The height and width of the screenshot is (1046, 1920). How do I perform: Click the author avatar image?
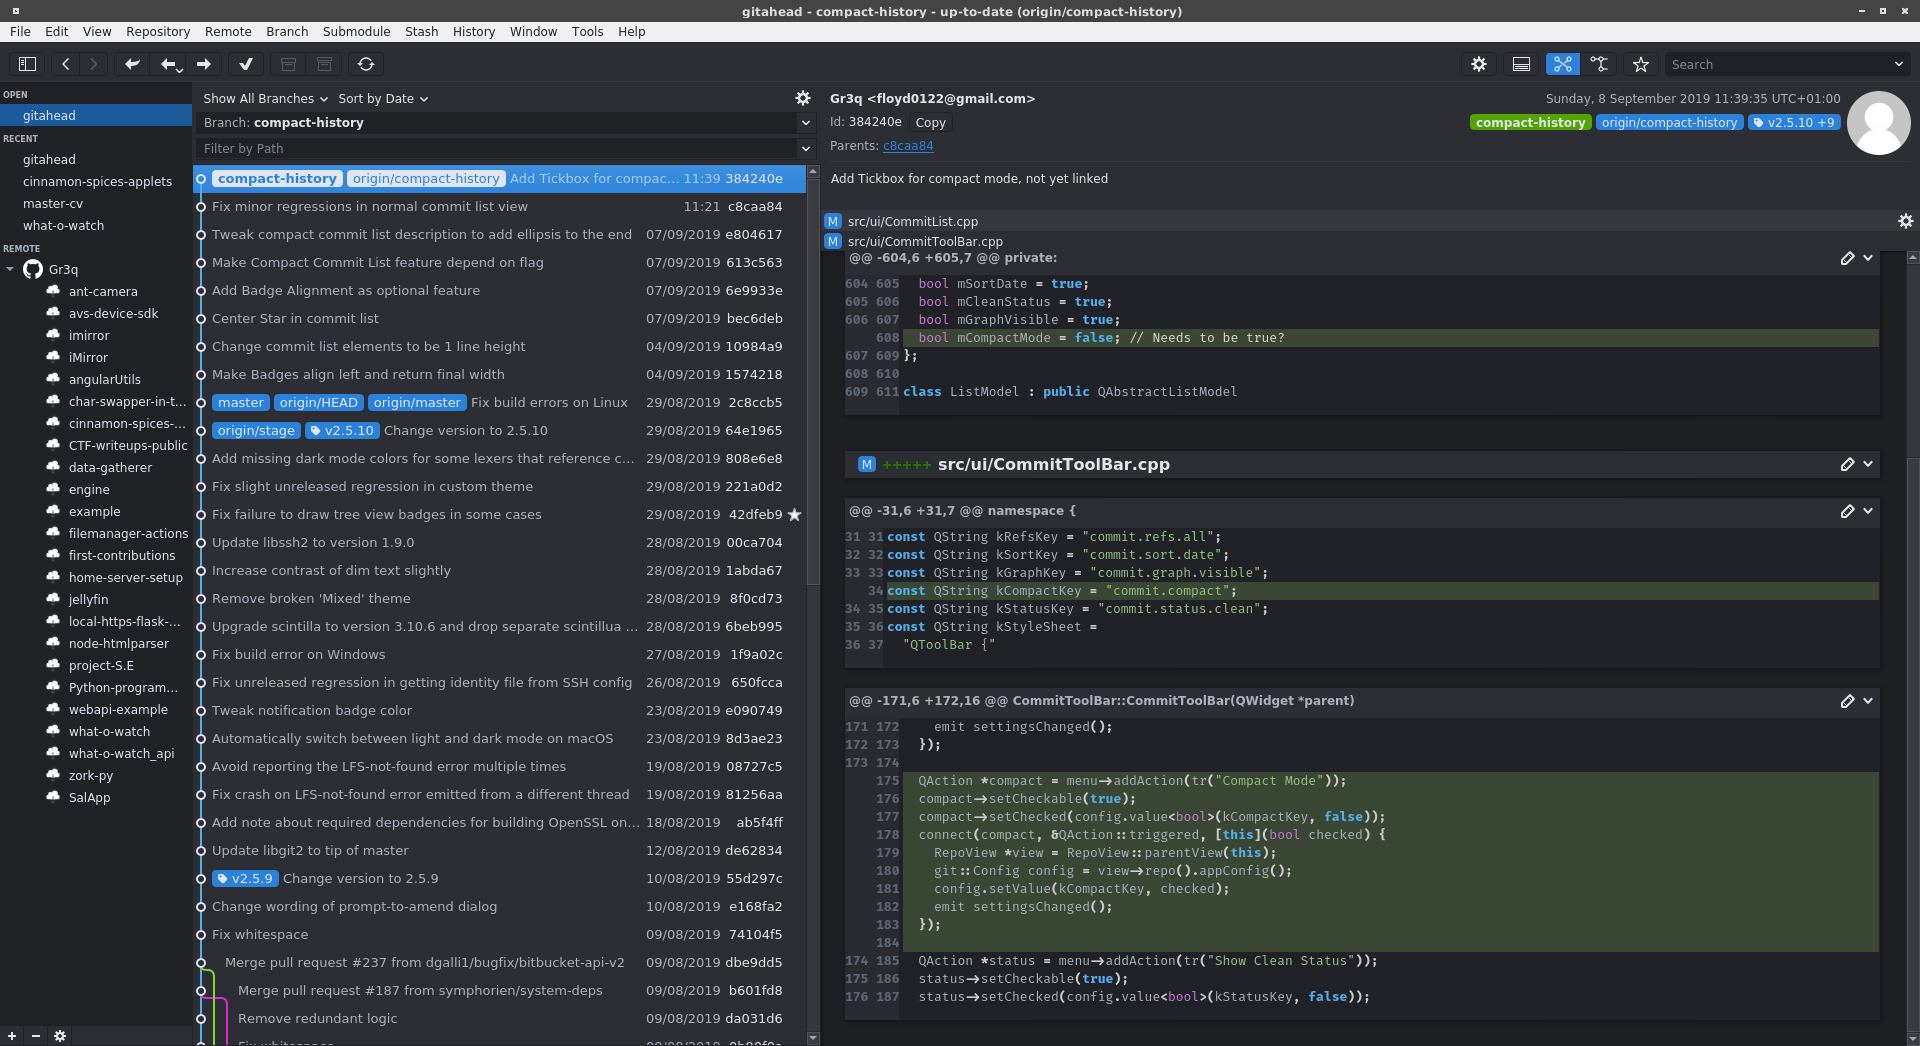[1879, 123]
